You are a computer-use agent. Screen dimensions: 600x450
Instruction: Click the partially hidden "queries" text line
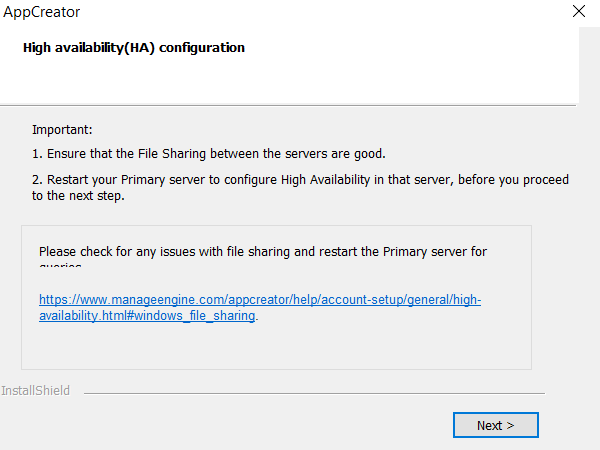pos(60,266)
